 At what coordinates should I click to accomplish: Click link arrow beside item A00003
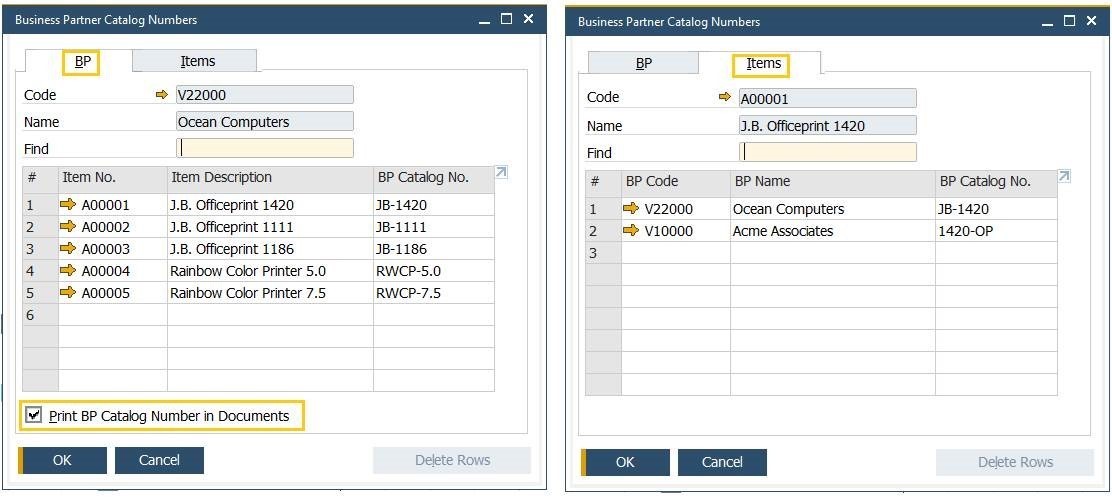(68, 249)
